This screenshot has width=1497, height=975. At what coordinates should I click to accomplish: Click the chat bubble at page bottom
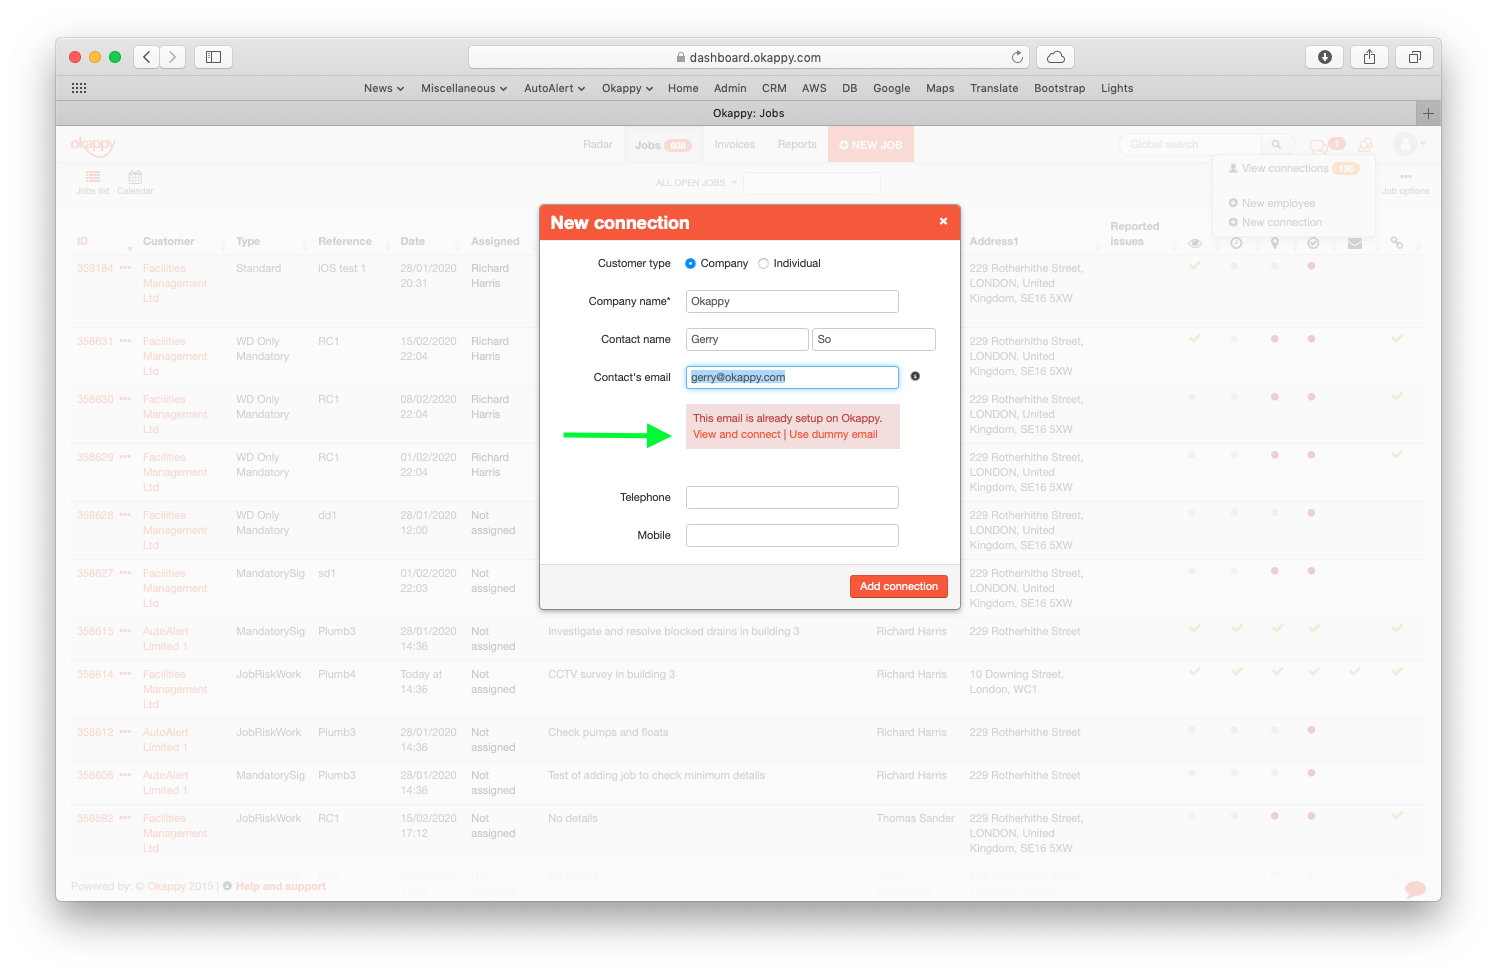coord(1415,888)
